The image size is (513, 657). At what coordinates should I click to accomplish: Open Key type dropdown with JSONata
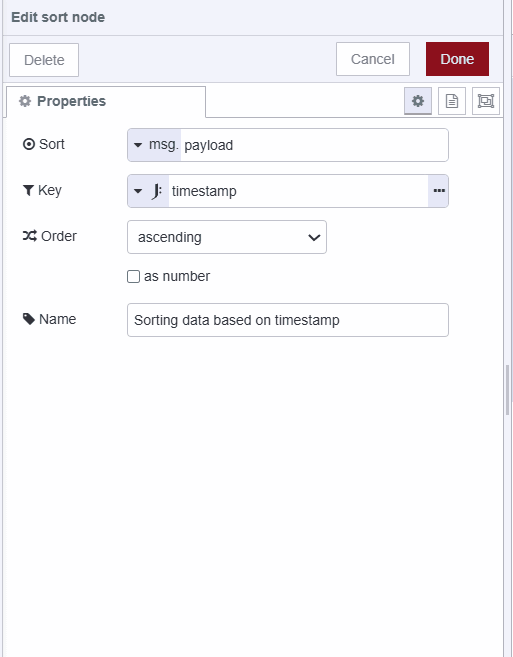pos(148,191)
